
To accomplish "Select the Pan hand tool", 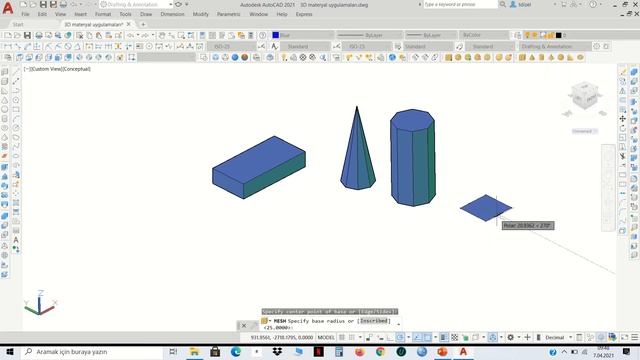I will 162,36.
